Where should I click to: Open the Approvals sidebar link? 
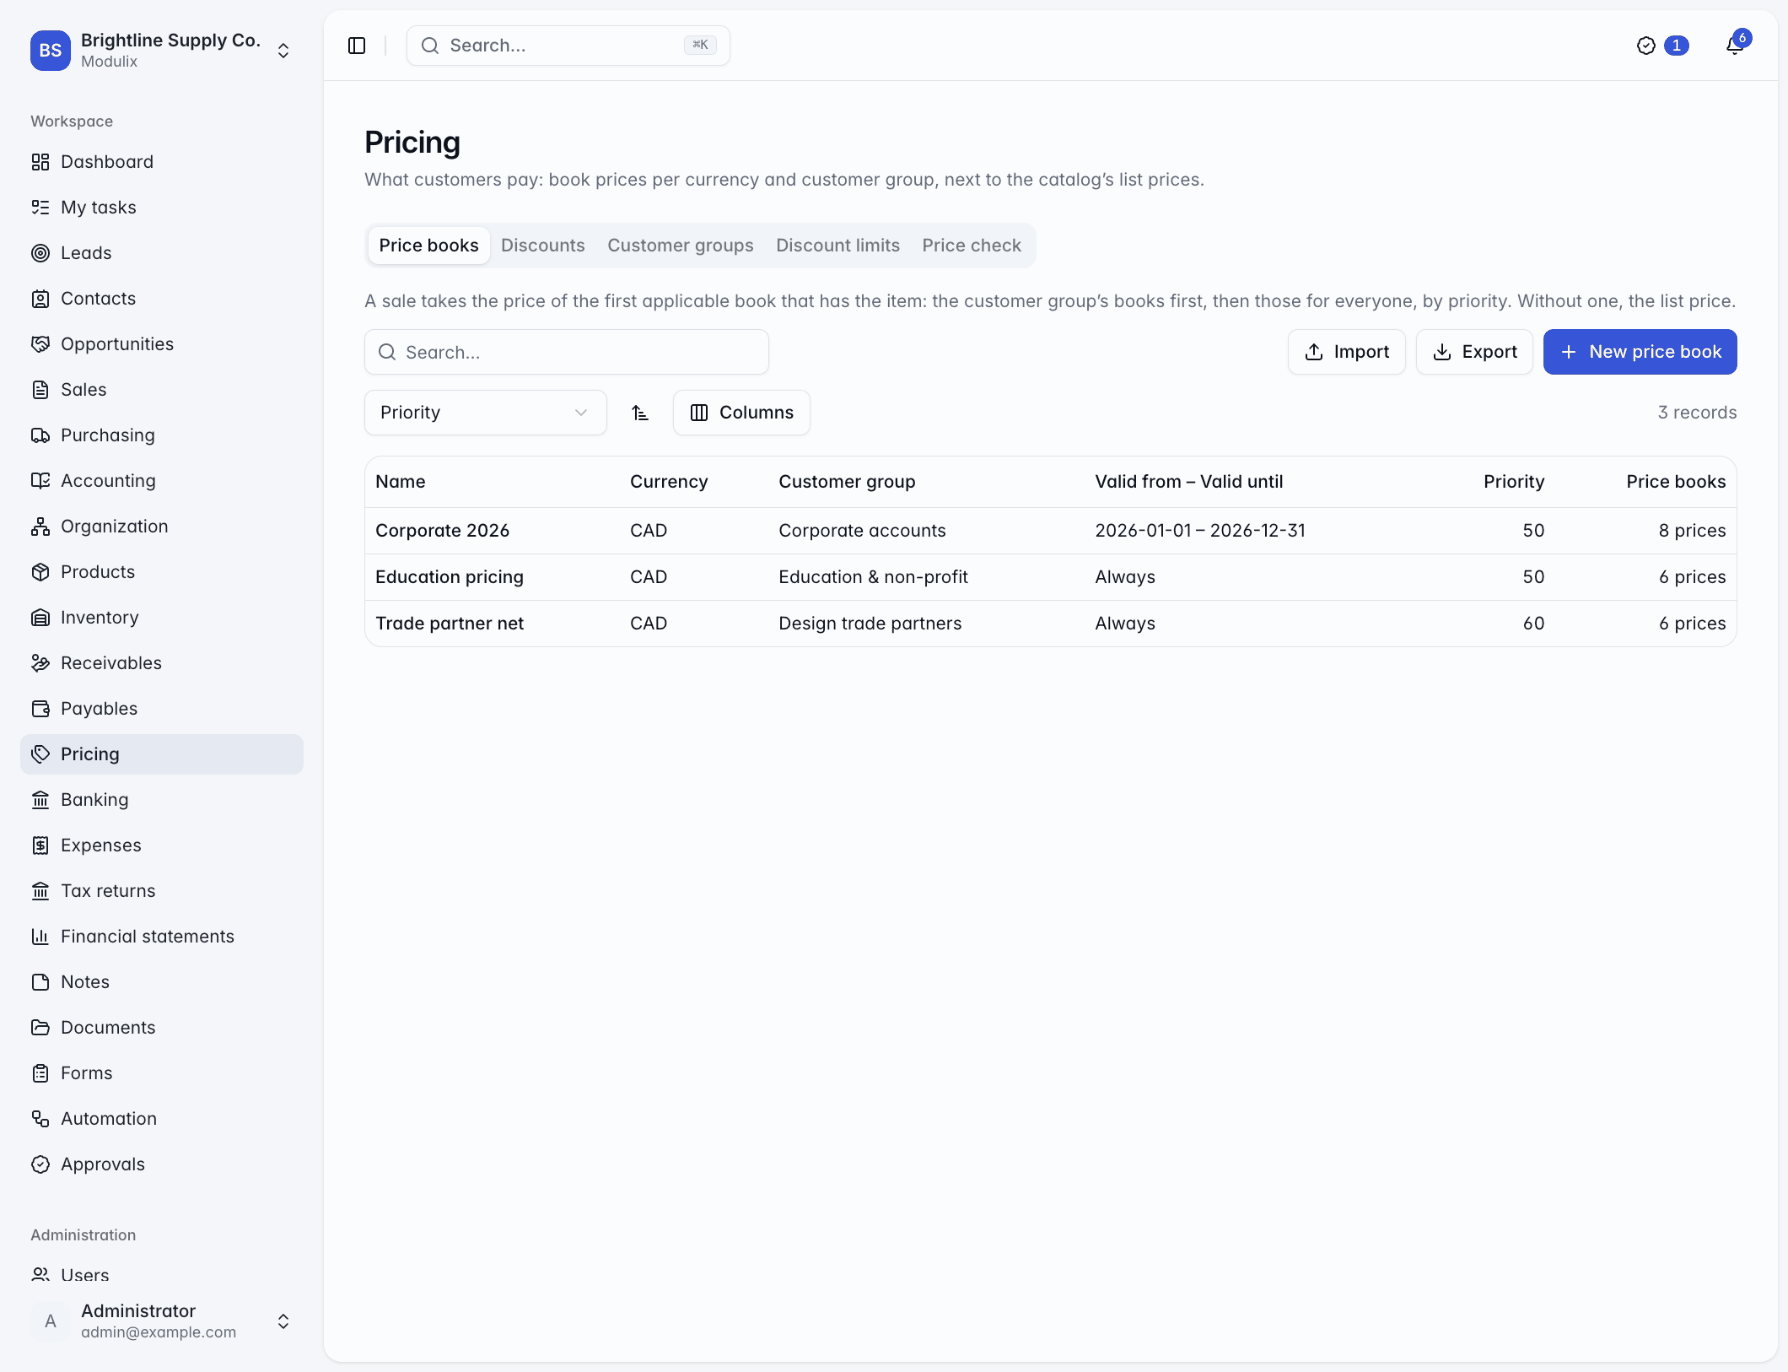click(162, 1164)
